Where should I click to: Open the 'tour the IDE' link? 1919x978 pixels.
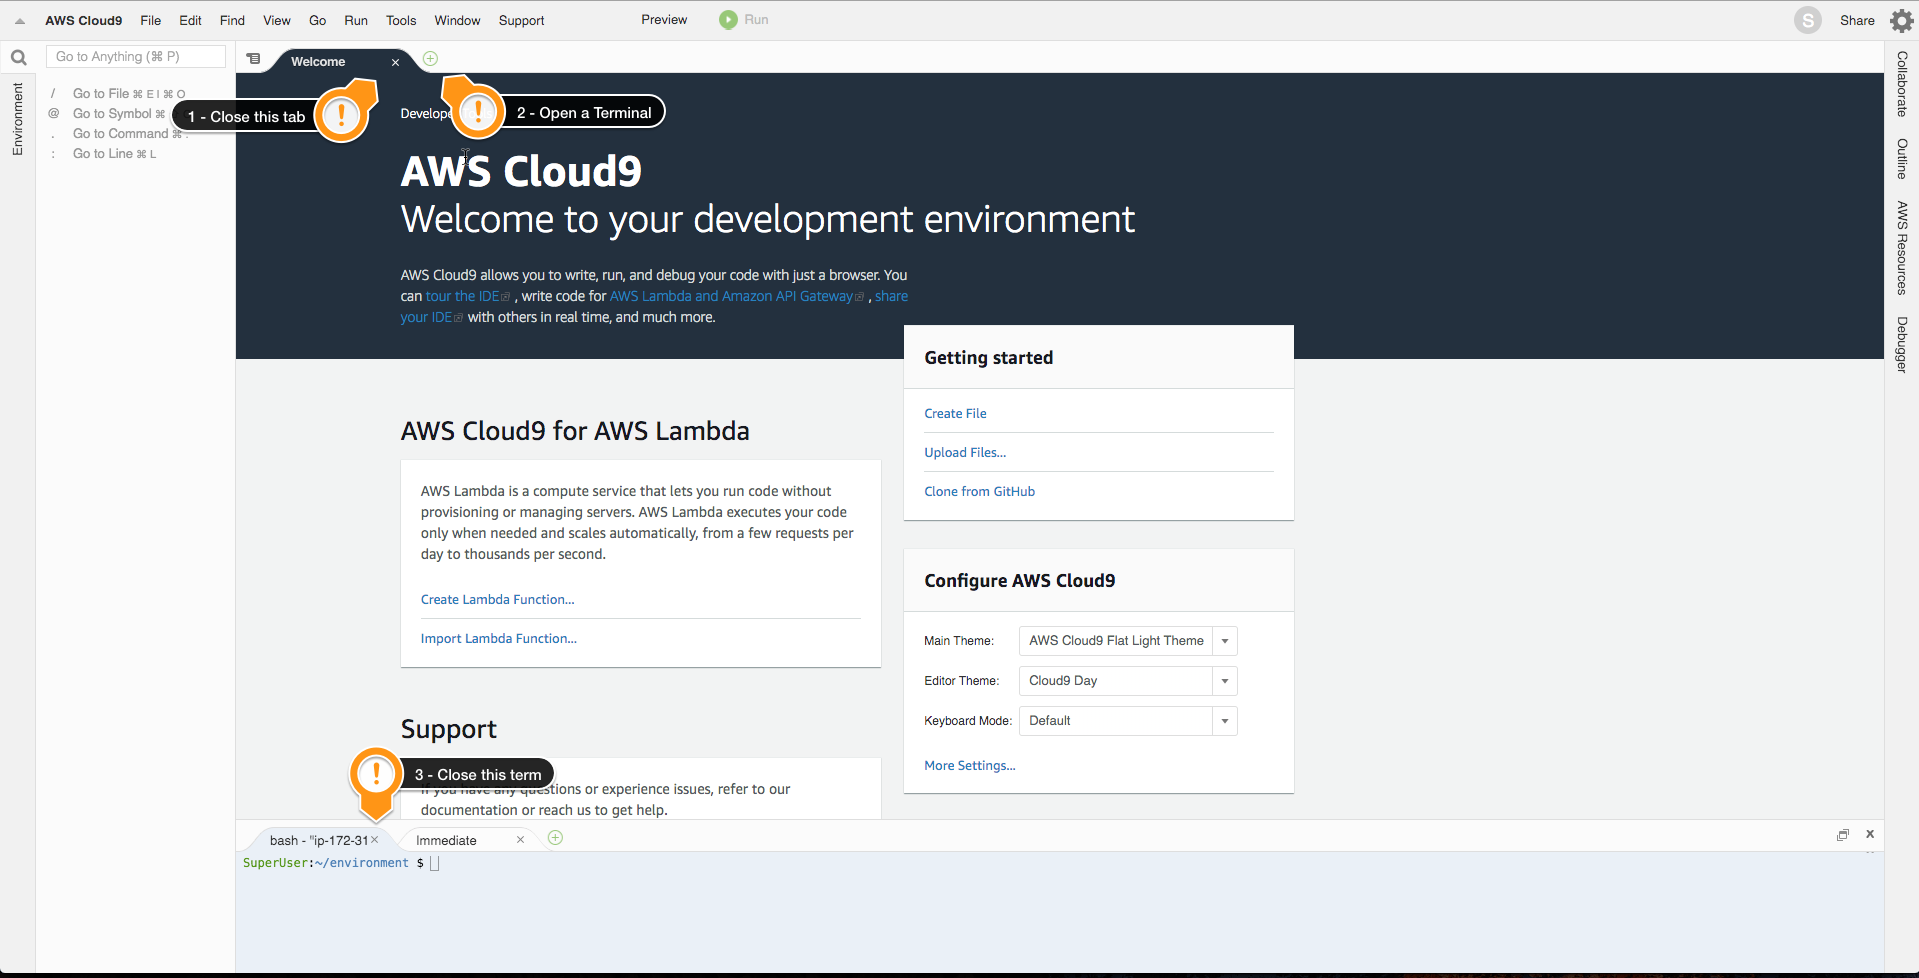pos(462,296)
